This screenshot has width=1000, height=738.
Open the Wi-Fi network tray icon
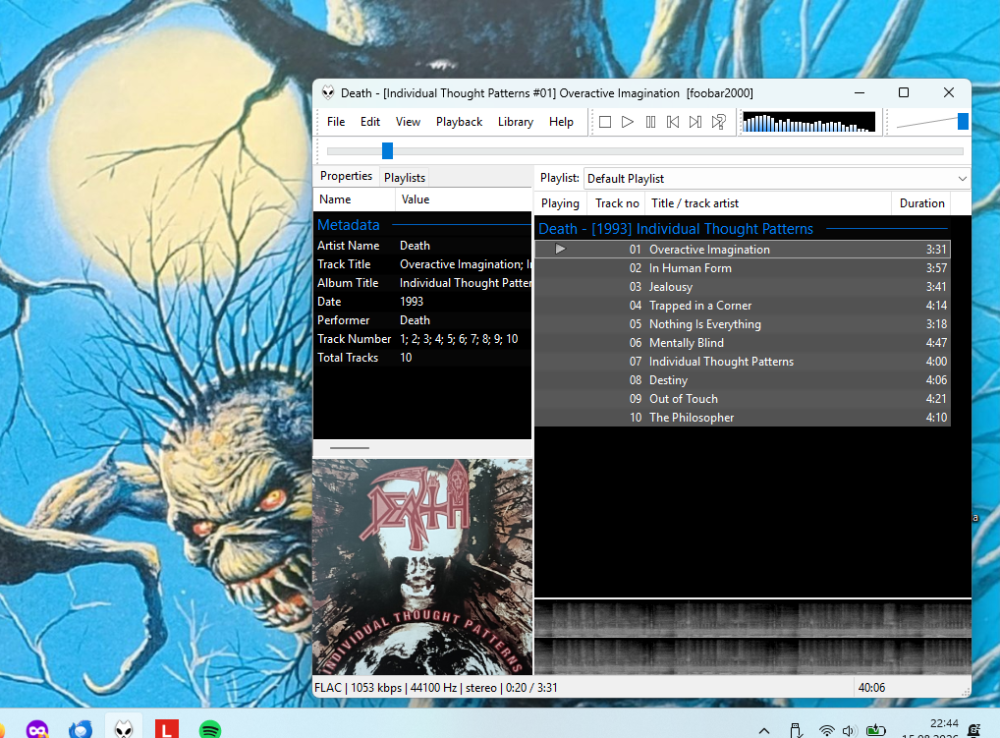click(x=827, y=730)
